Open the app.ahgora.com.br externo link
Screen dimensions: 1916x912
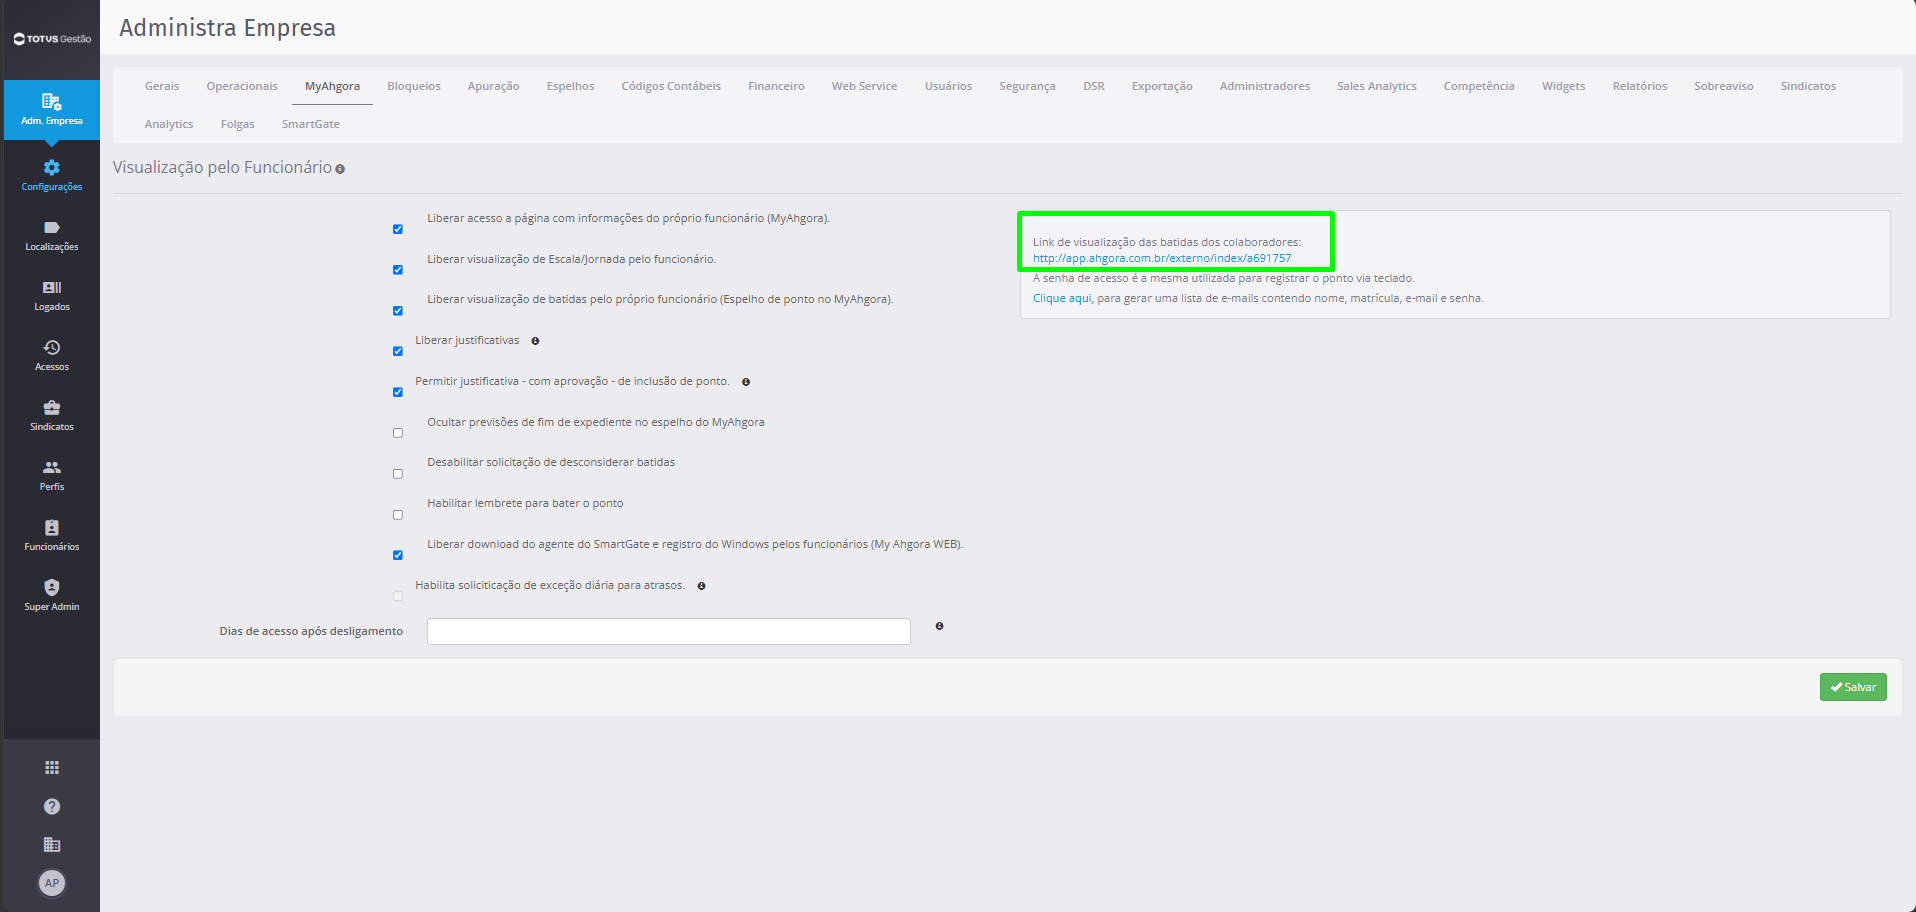[1162, 258]
